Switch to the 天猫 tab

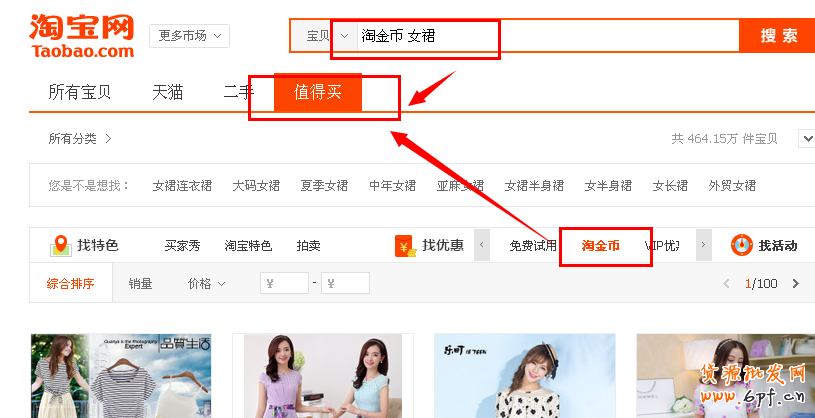tap(167, 93)
